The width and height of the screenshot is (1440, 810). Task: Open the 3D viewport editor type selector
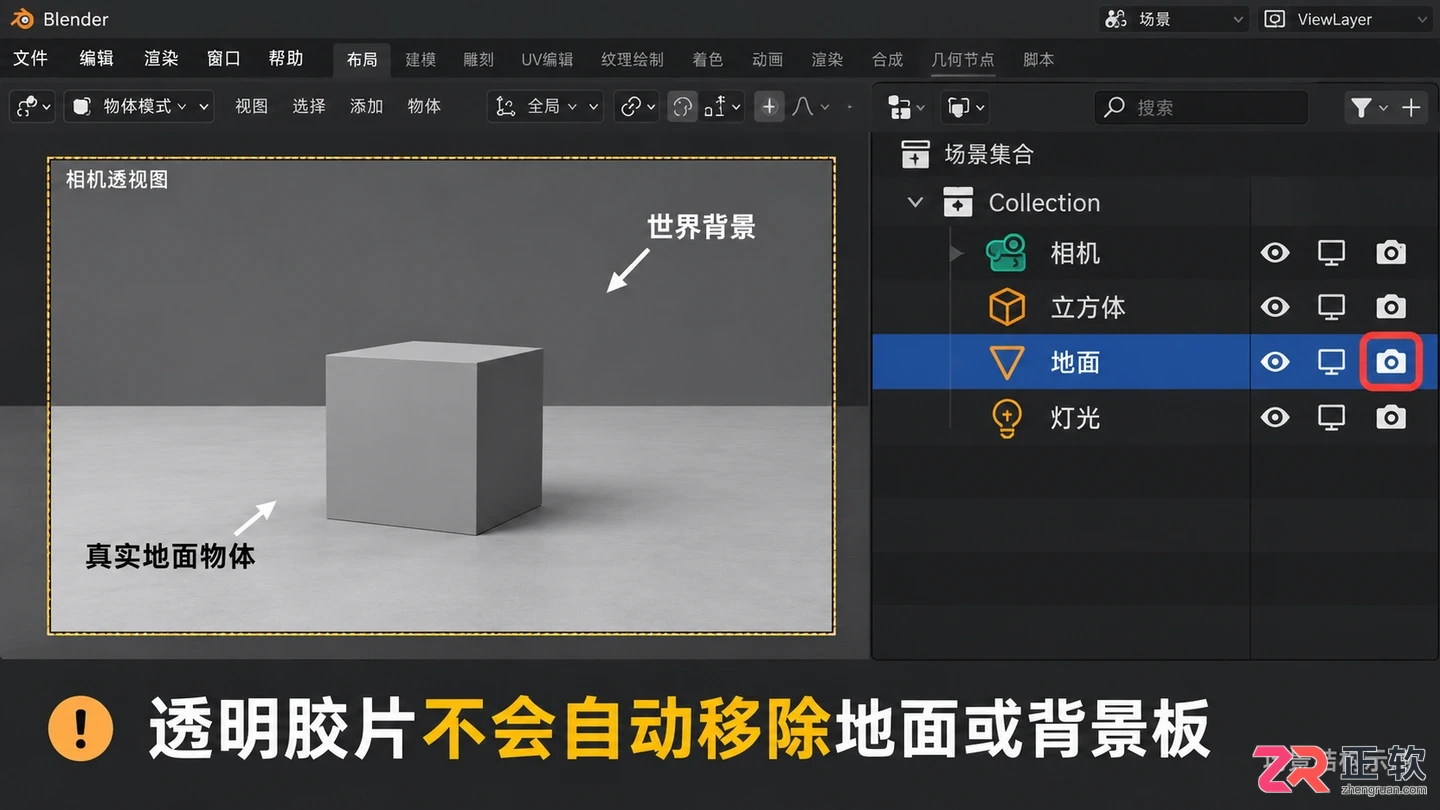tap(33, 106)
